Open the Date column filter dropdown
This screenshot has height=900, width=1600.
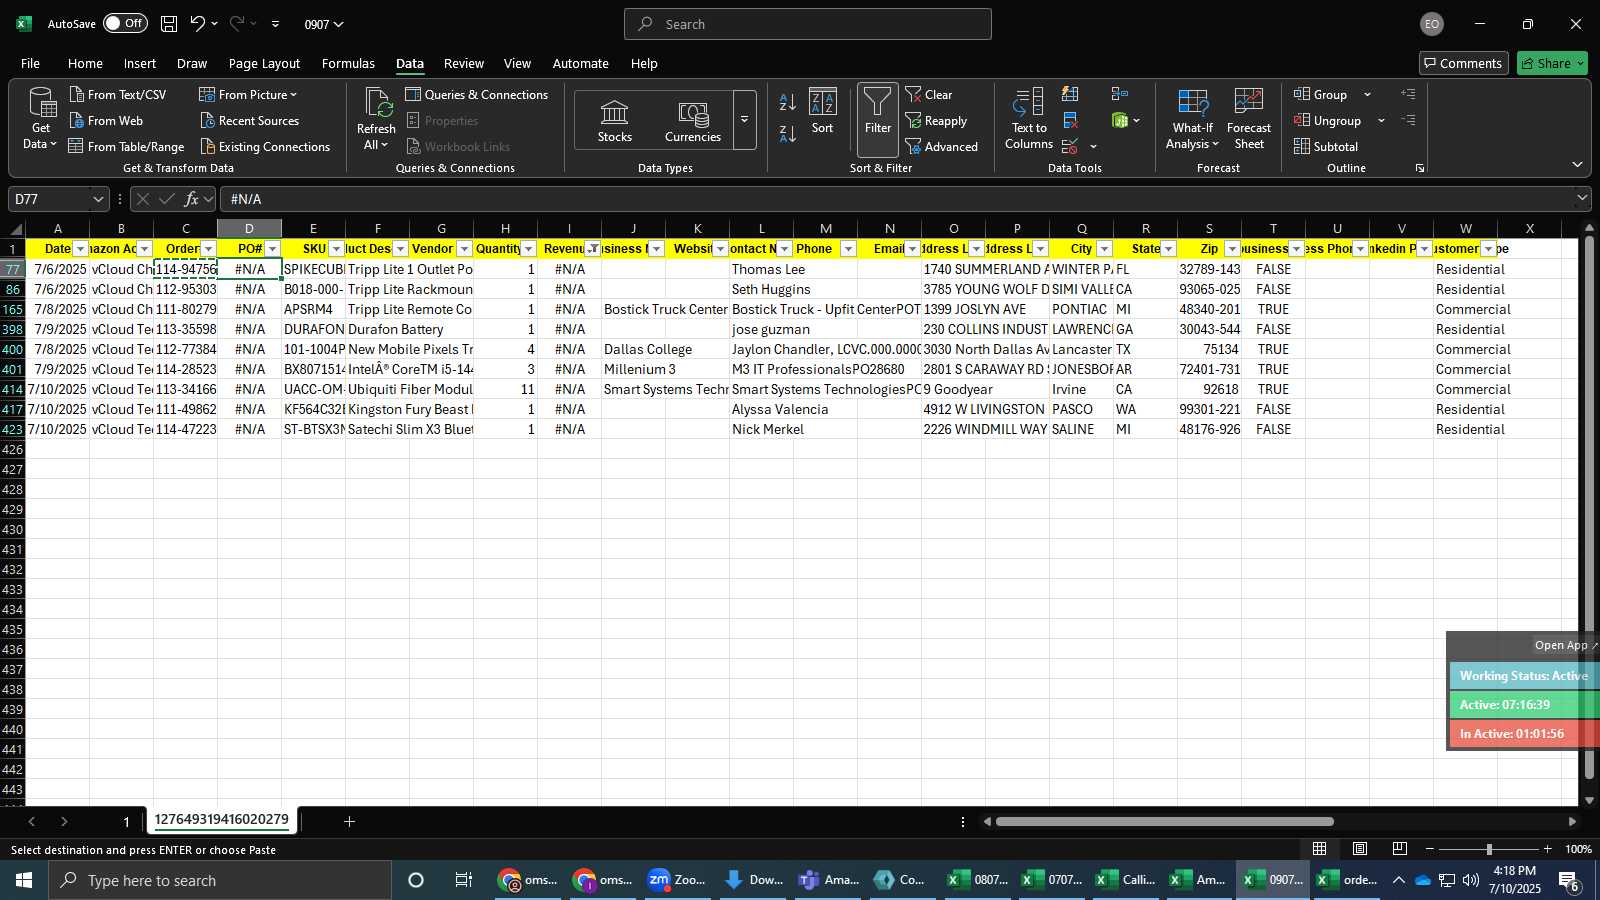pyautogui.click(x=81, y=249)
